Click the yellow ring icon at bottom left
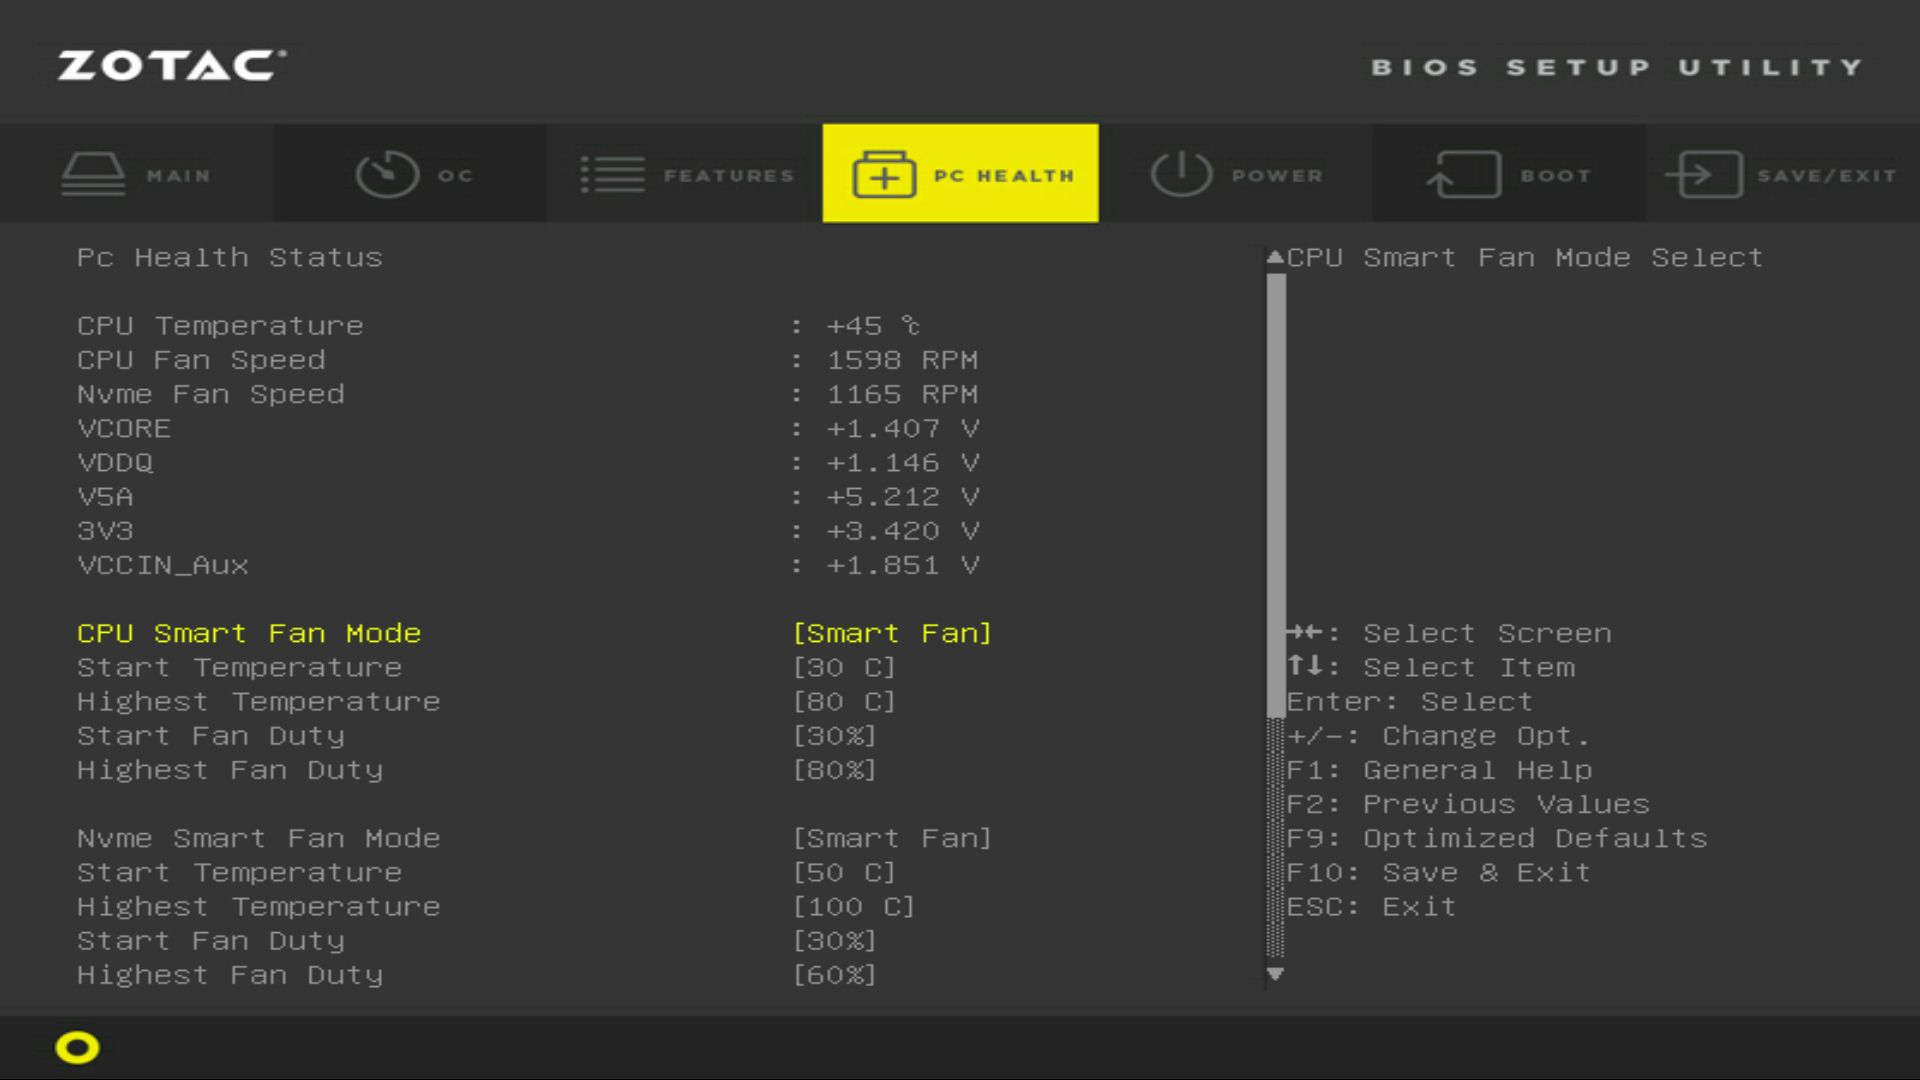 (77, 1047)
